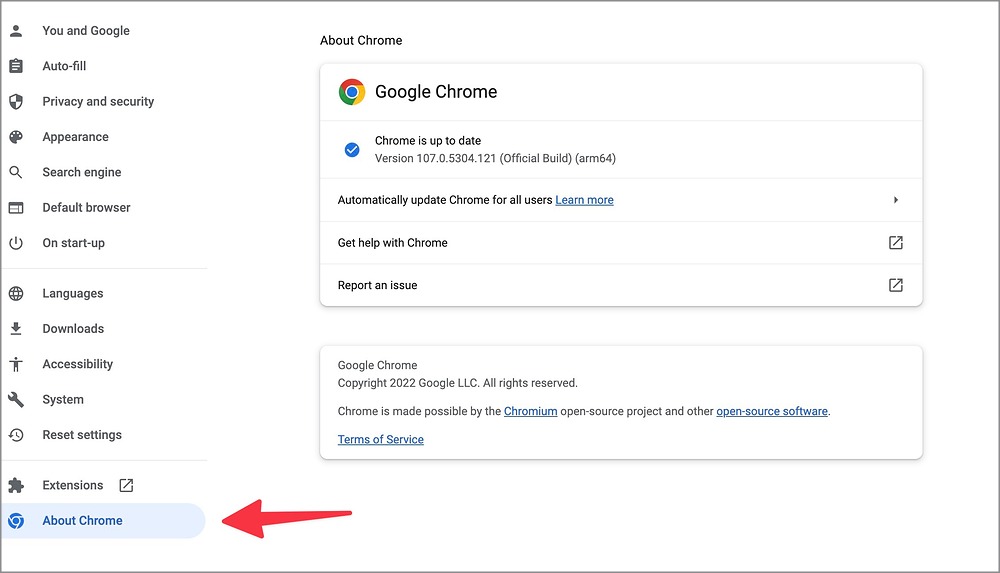Click the Copyright 2022 Google LLC text
Viewport: 1000px width, 573px height.
tap(458, 383)
